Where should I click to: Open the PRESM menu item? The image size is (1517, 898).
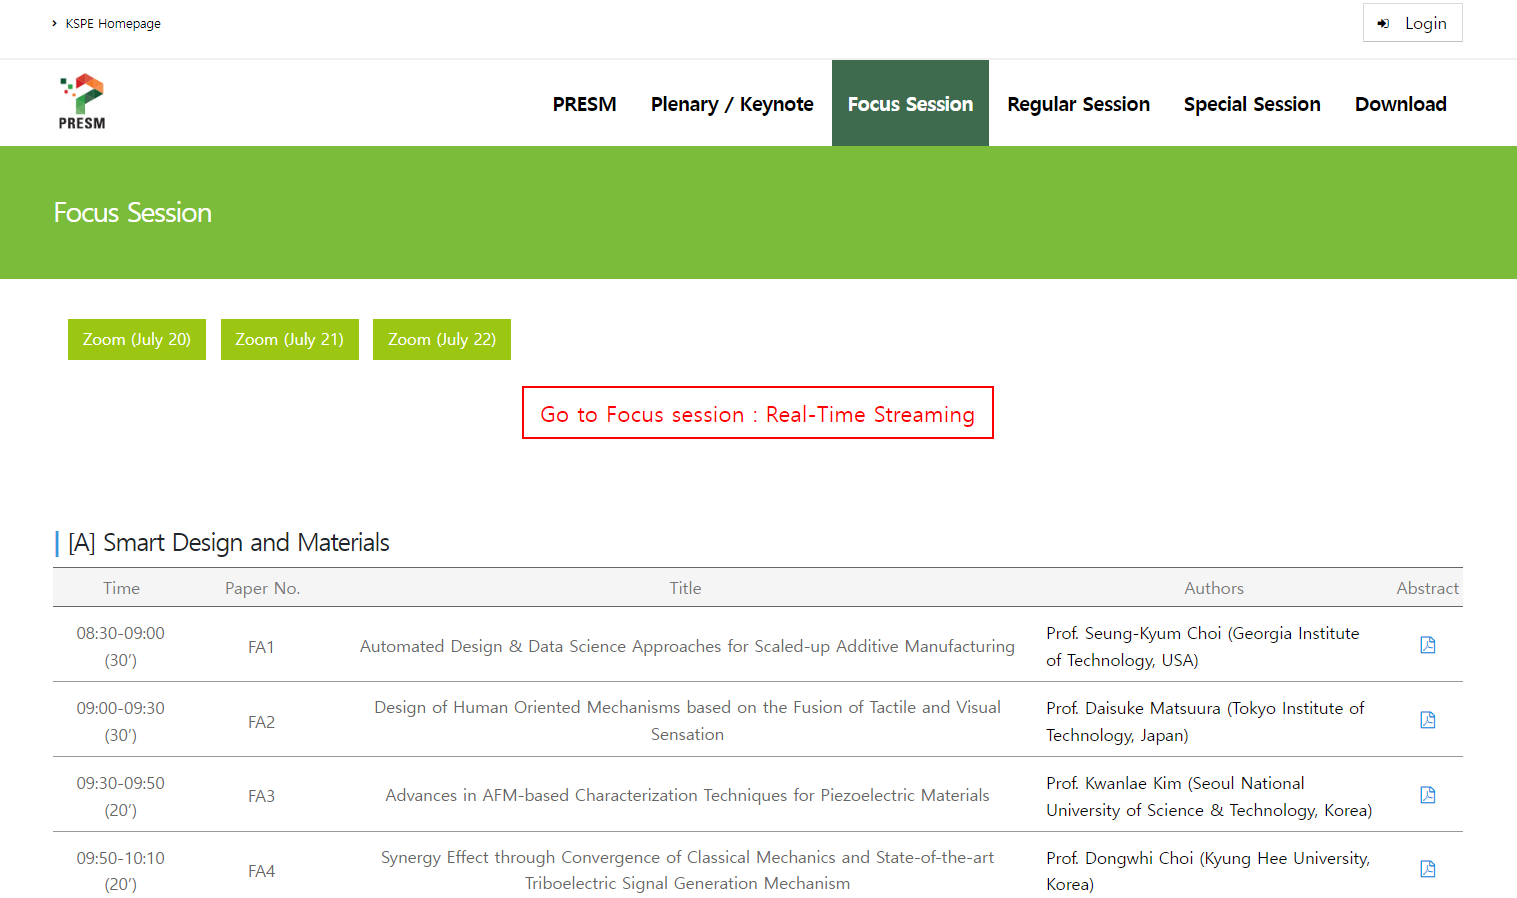584,104
